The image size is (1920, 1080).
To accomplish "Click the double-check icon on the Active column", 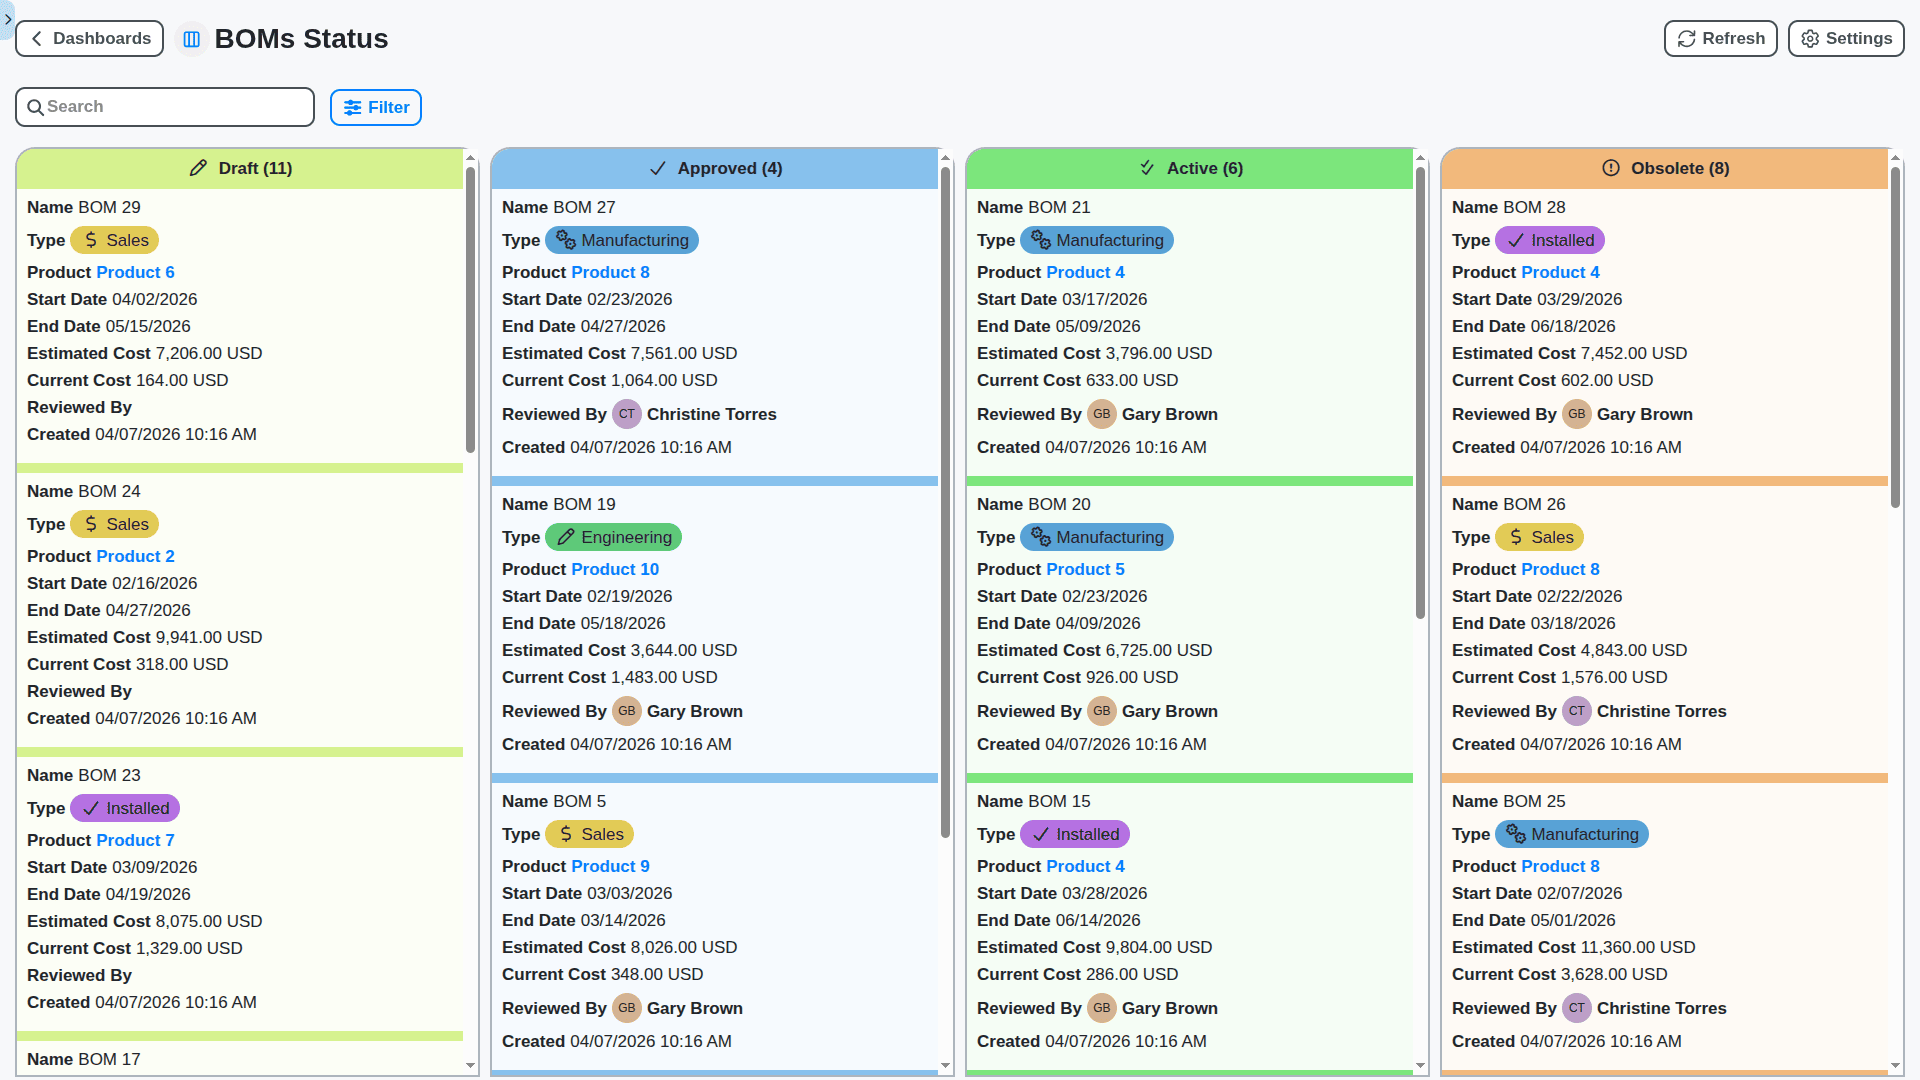I will click(1146, 168).
